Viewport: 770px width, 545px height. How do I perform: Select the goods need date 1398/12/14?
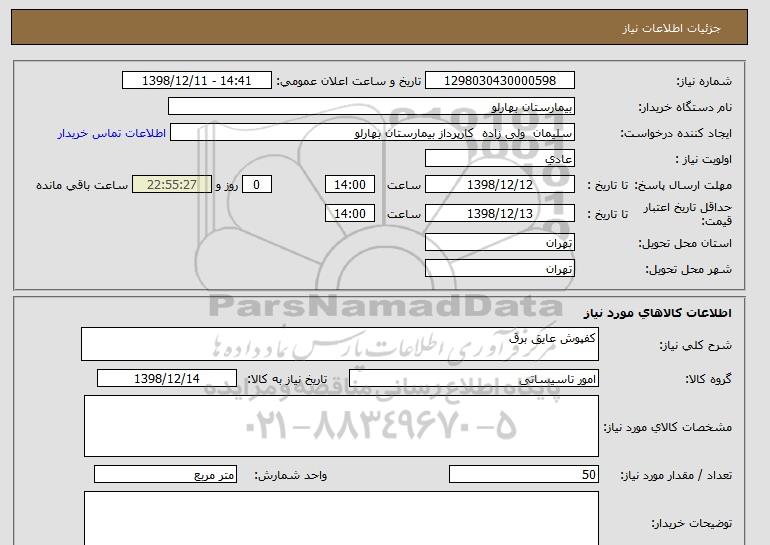coord(167,379)
